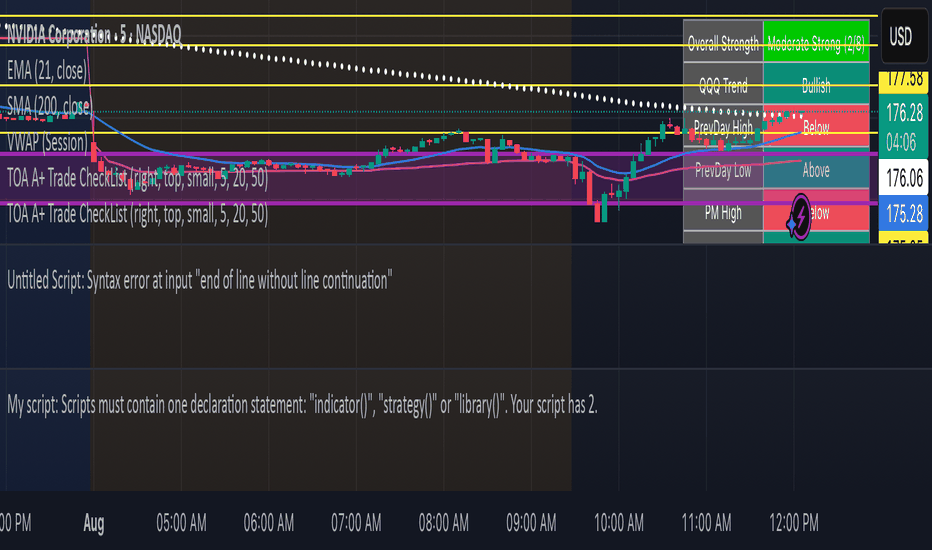This screenshot has height=550, width=932.
Task: Click the Overall Strength table cell
Action: pos(723,42)
